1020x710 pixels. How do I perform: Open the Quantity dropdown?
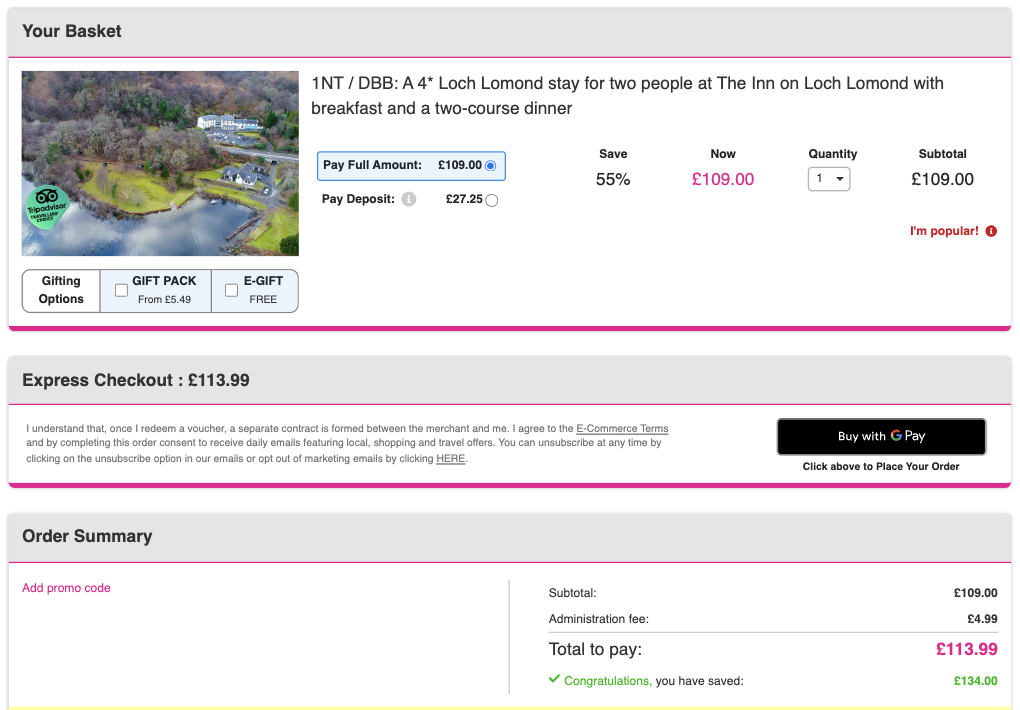[x=828, y=179]
